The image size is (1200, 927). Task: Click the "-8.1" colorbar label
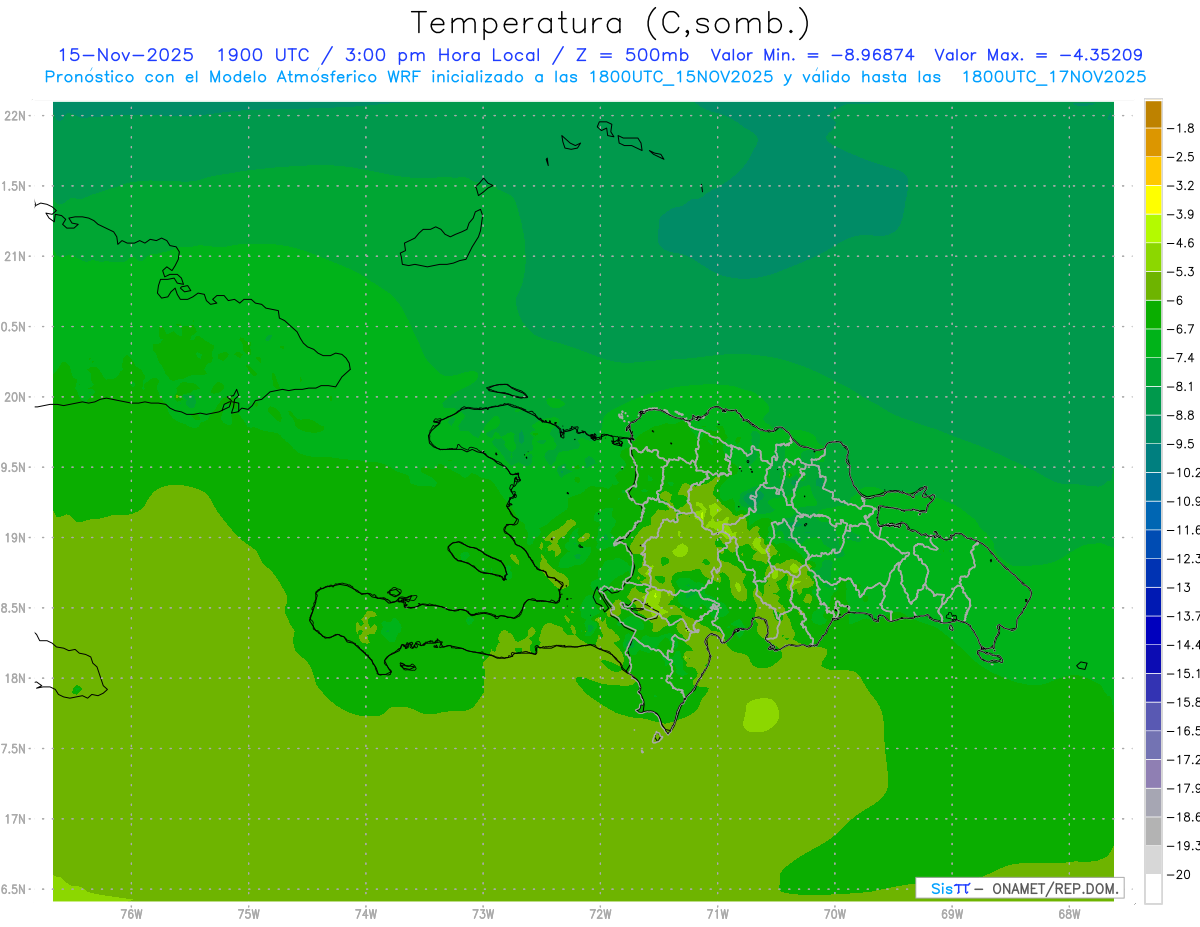(1182, 386)
